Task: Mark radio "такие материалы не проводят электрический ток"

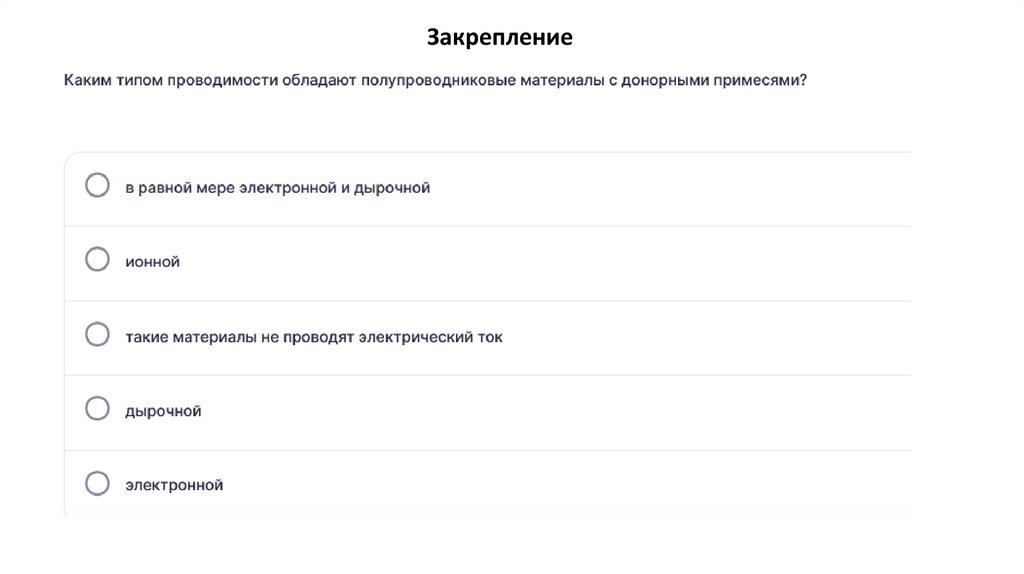Action: coord(97,335)
